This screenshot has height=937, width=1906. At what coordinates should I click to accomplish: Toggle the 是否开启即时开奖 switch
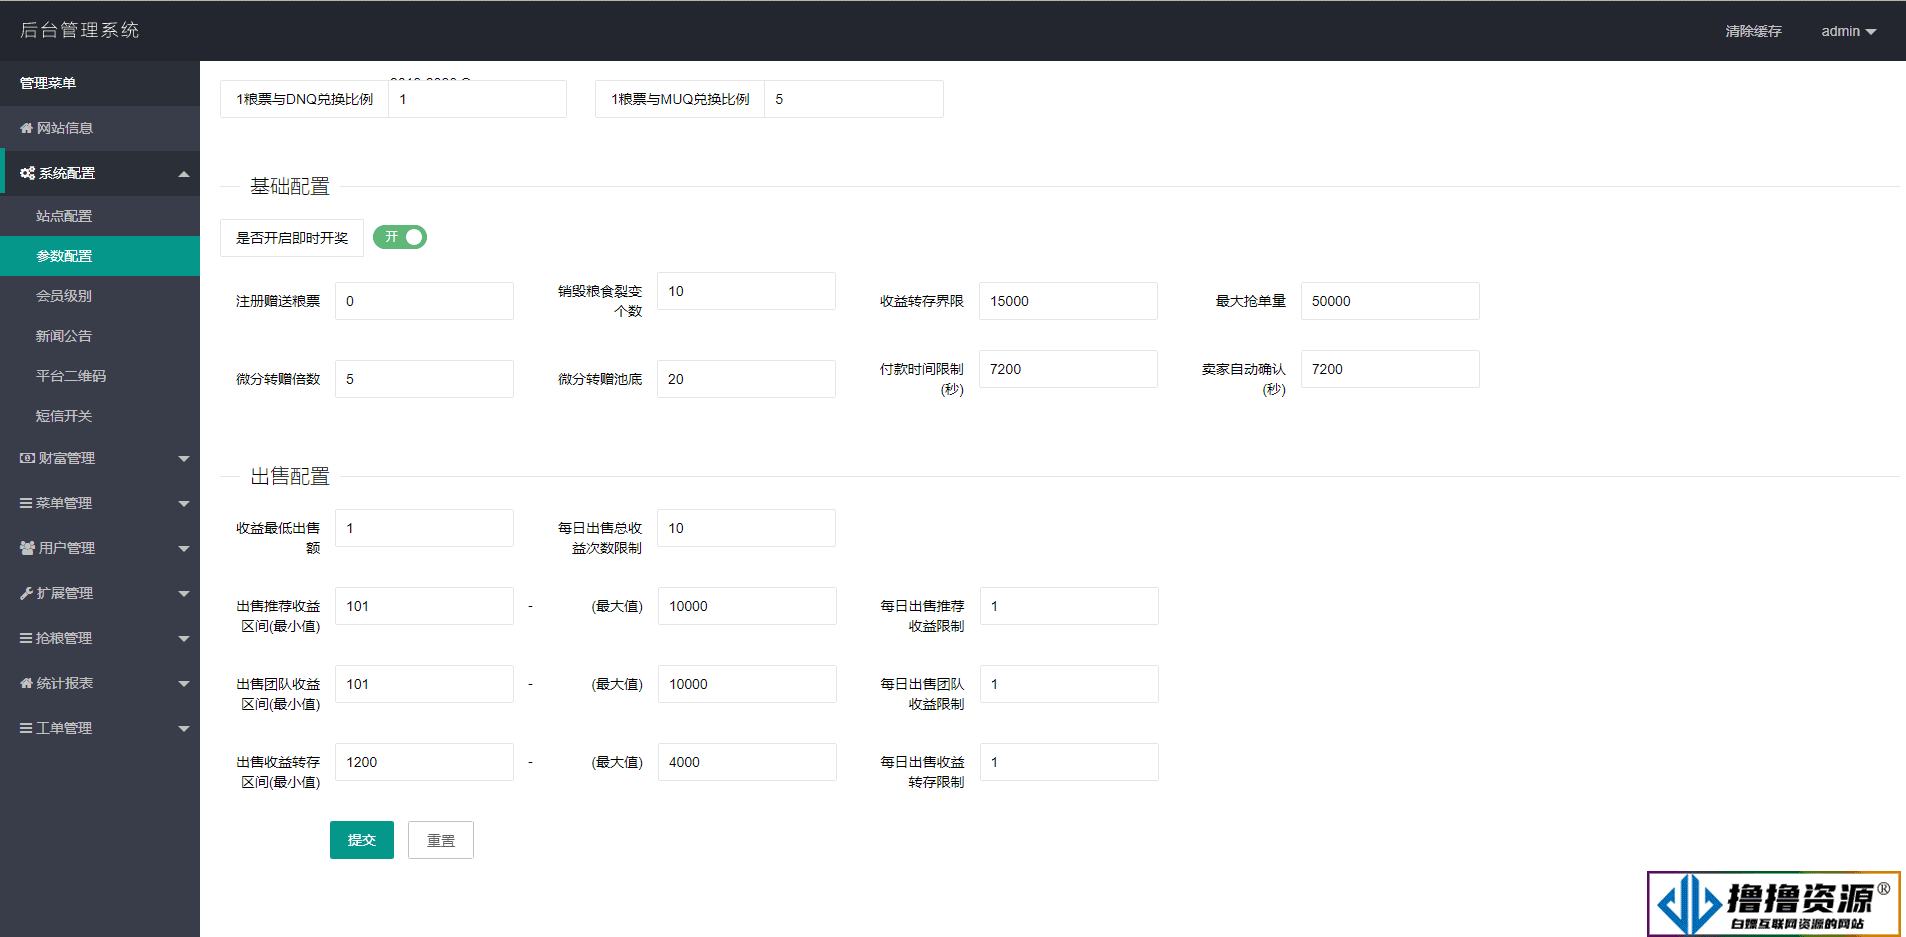[x=400, y=237]
